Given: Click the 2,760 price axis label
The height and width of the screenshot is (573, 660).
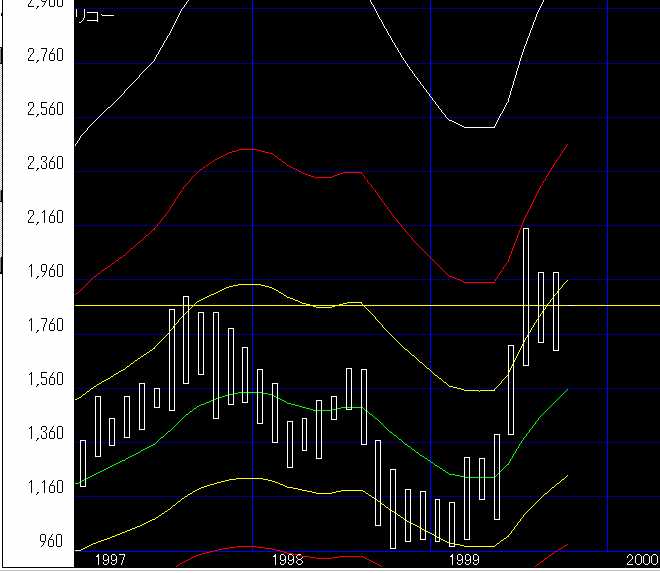Looking at the screenshot, I should coord(44,54).
